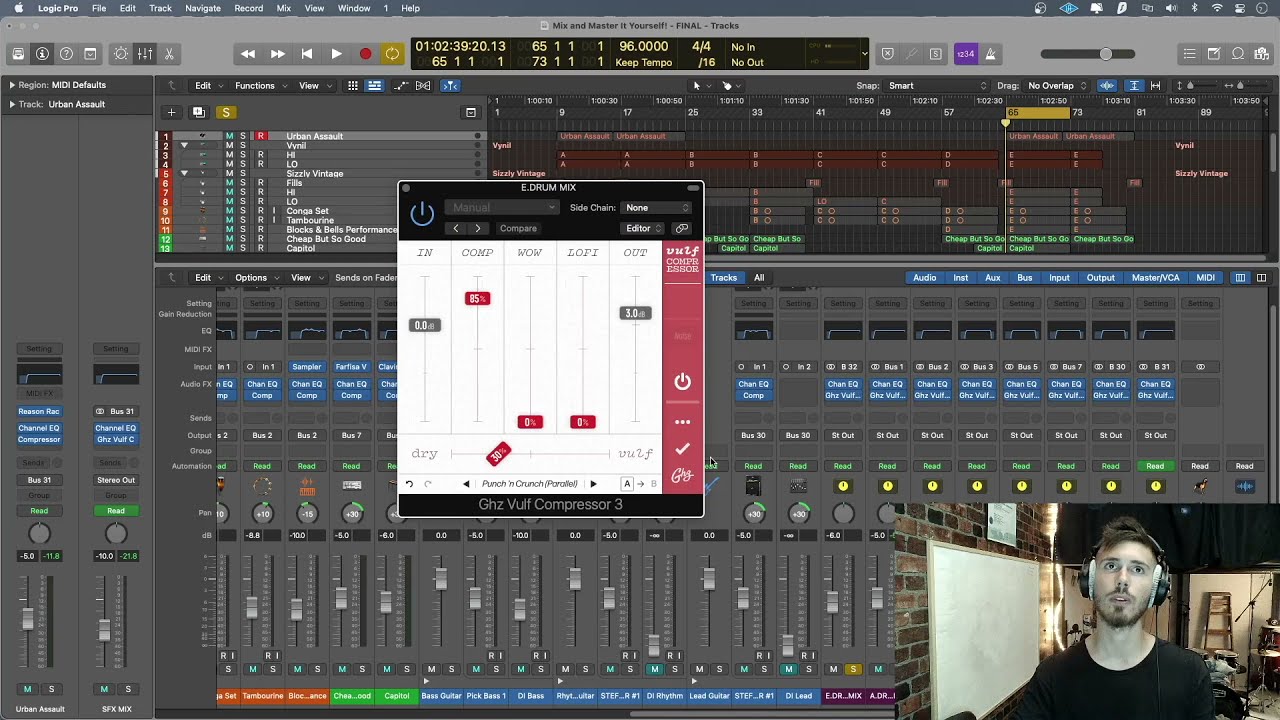Switch mixer to Tracks view tab
This screenshot has height=720, width=1280.
tap(724, 278)
